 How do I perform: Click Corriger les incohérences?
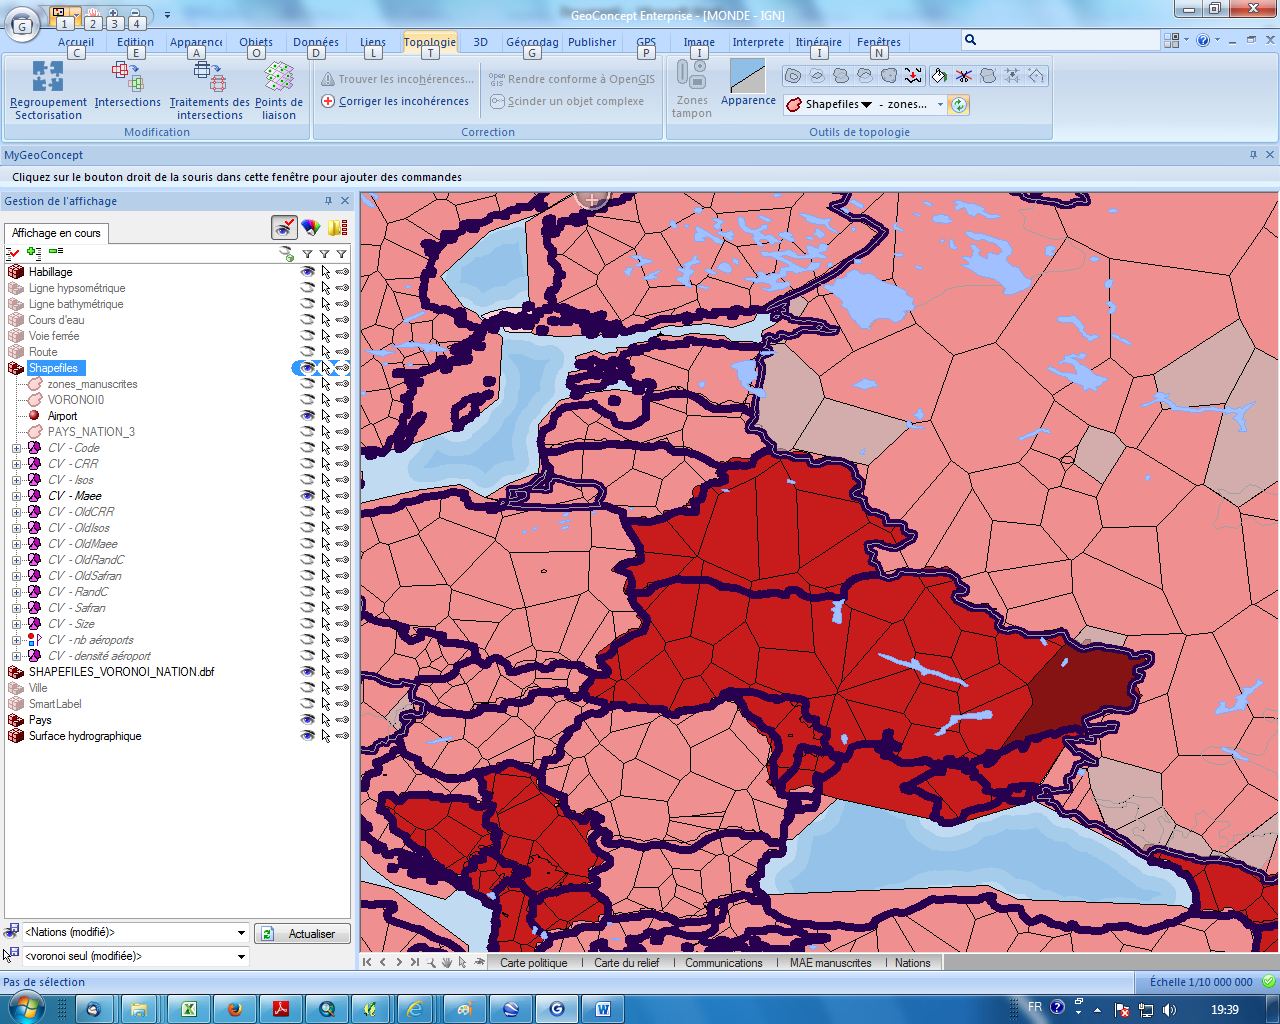(x=395, y=101)
